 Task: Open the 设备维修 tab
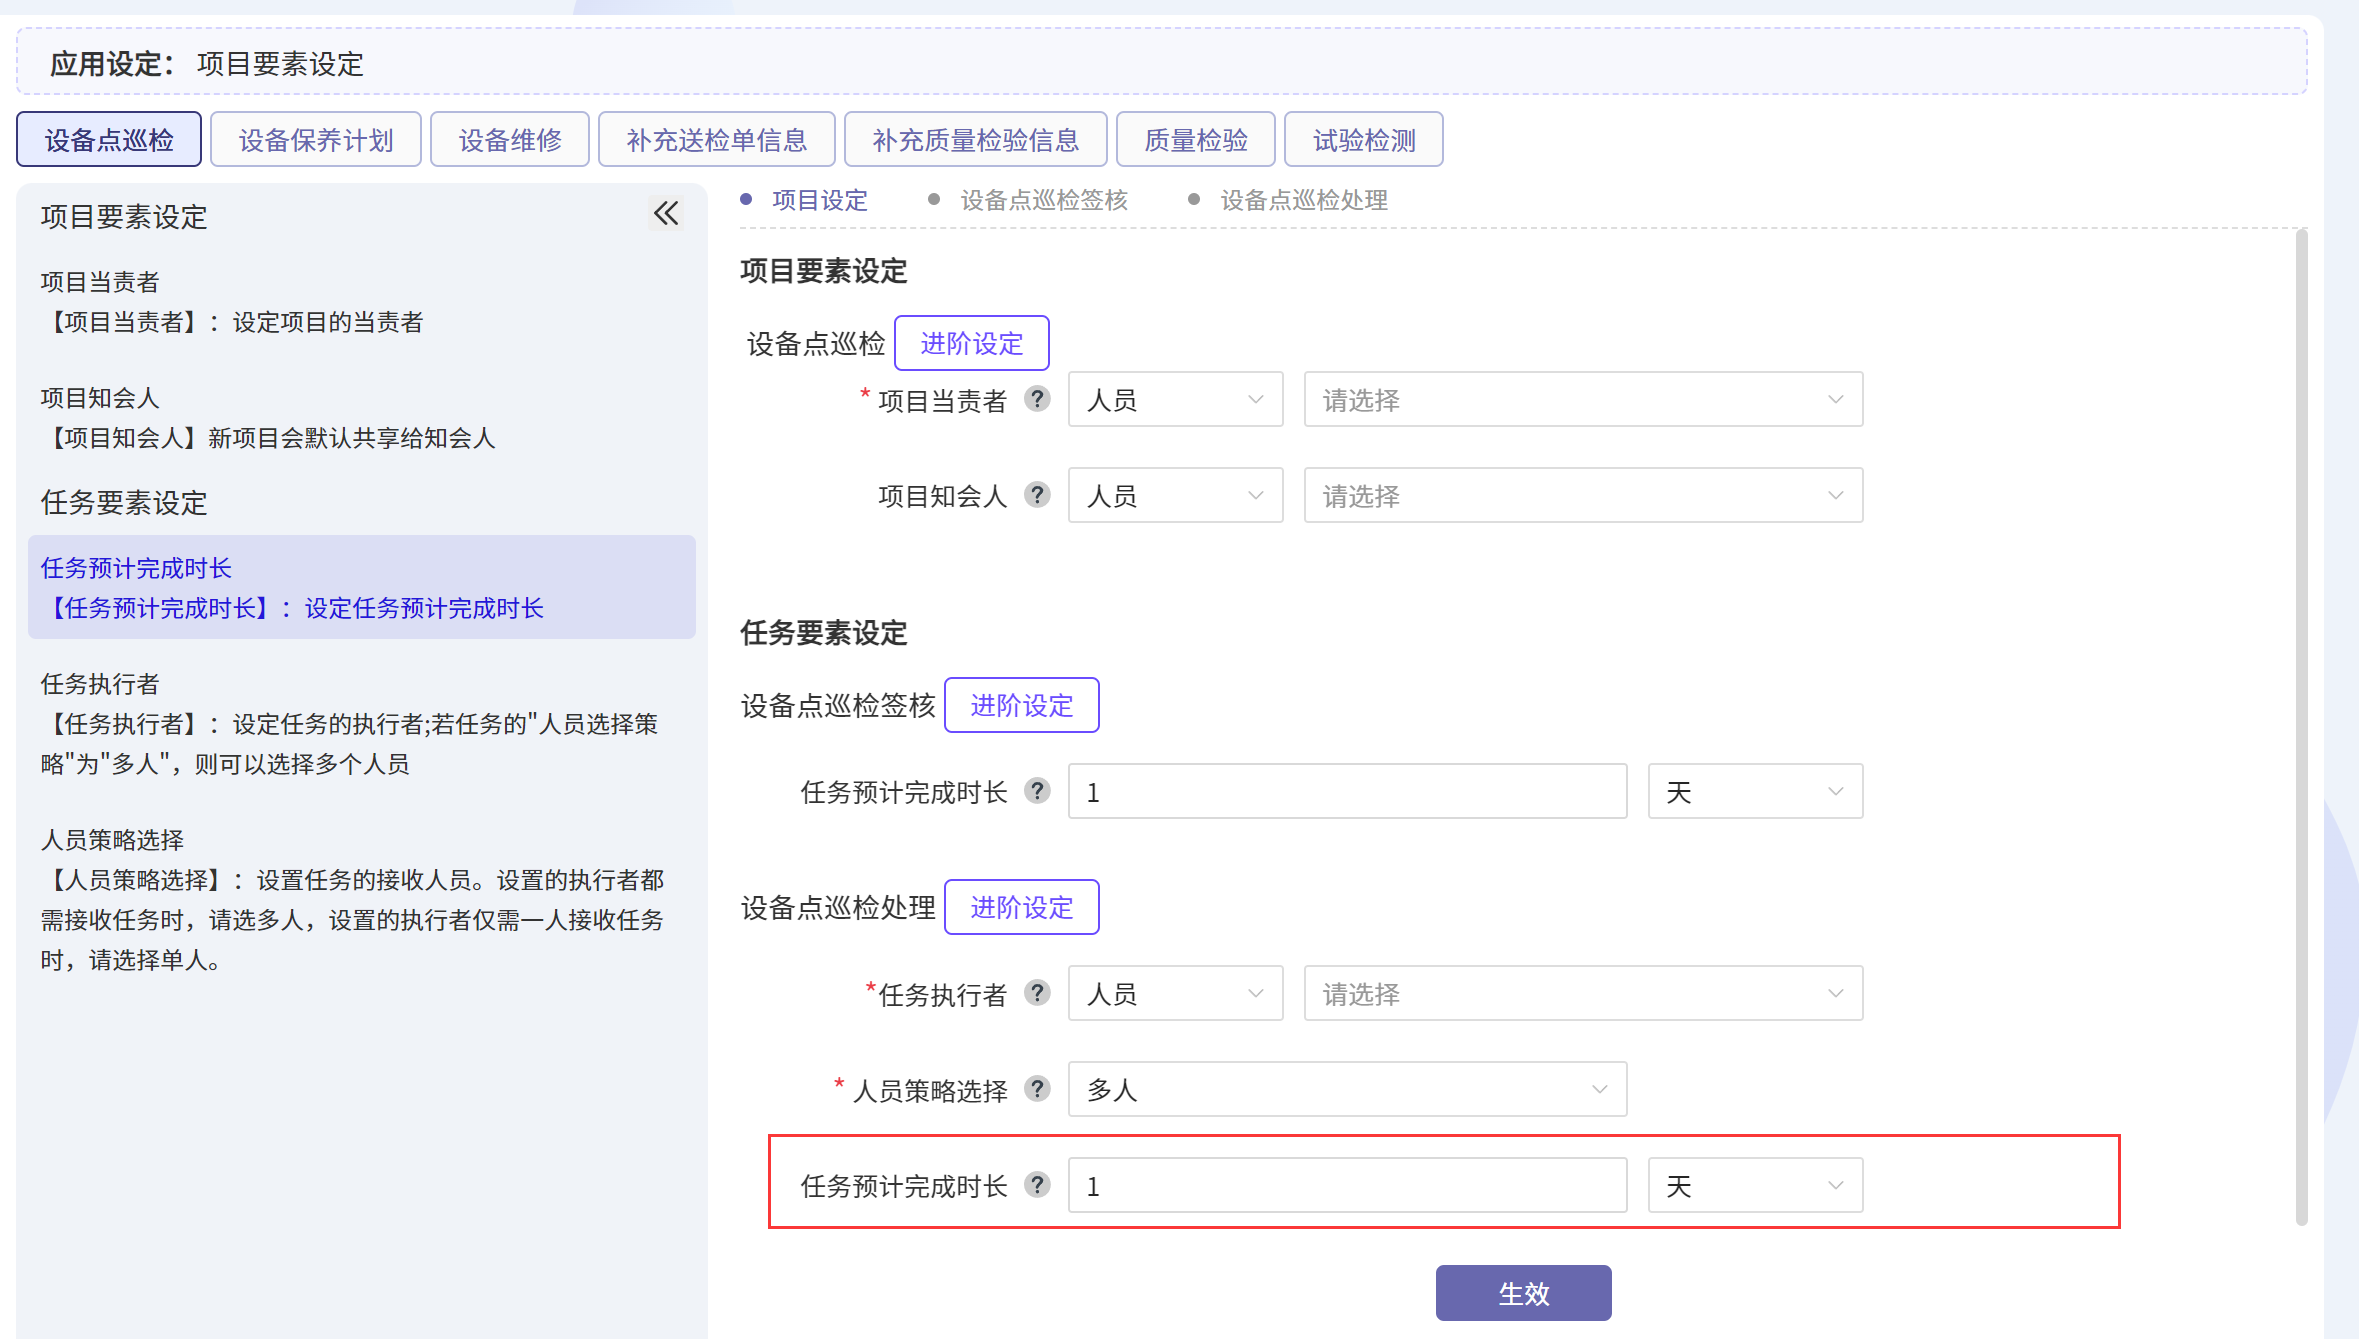click(510, 139)
